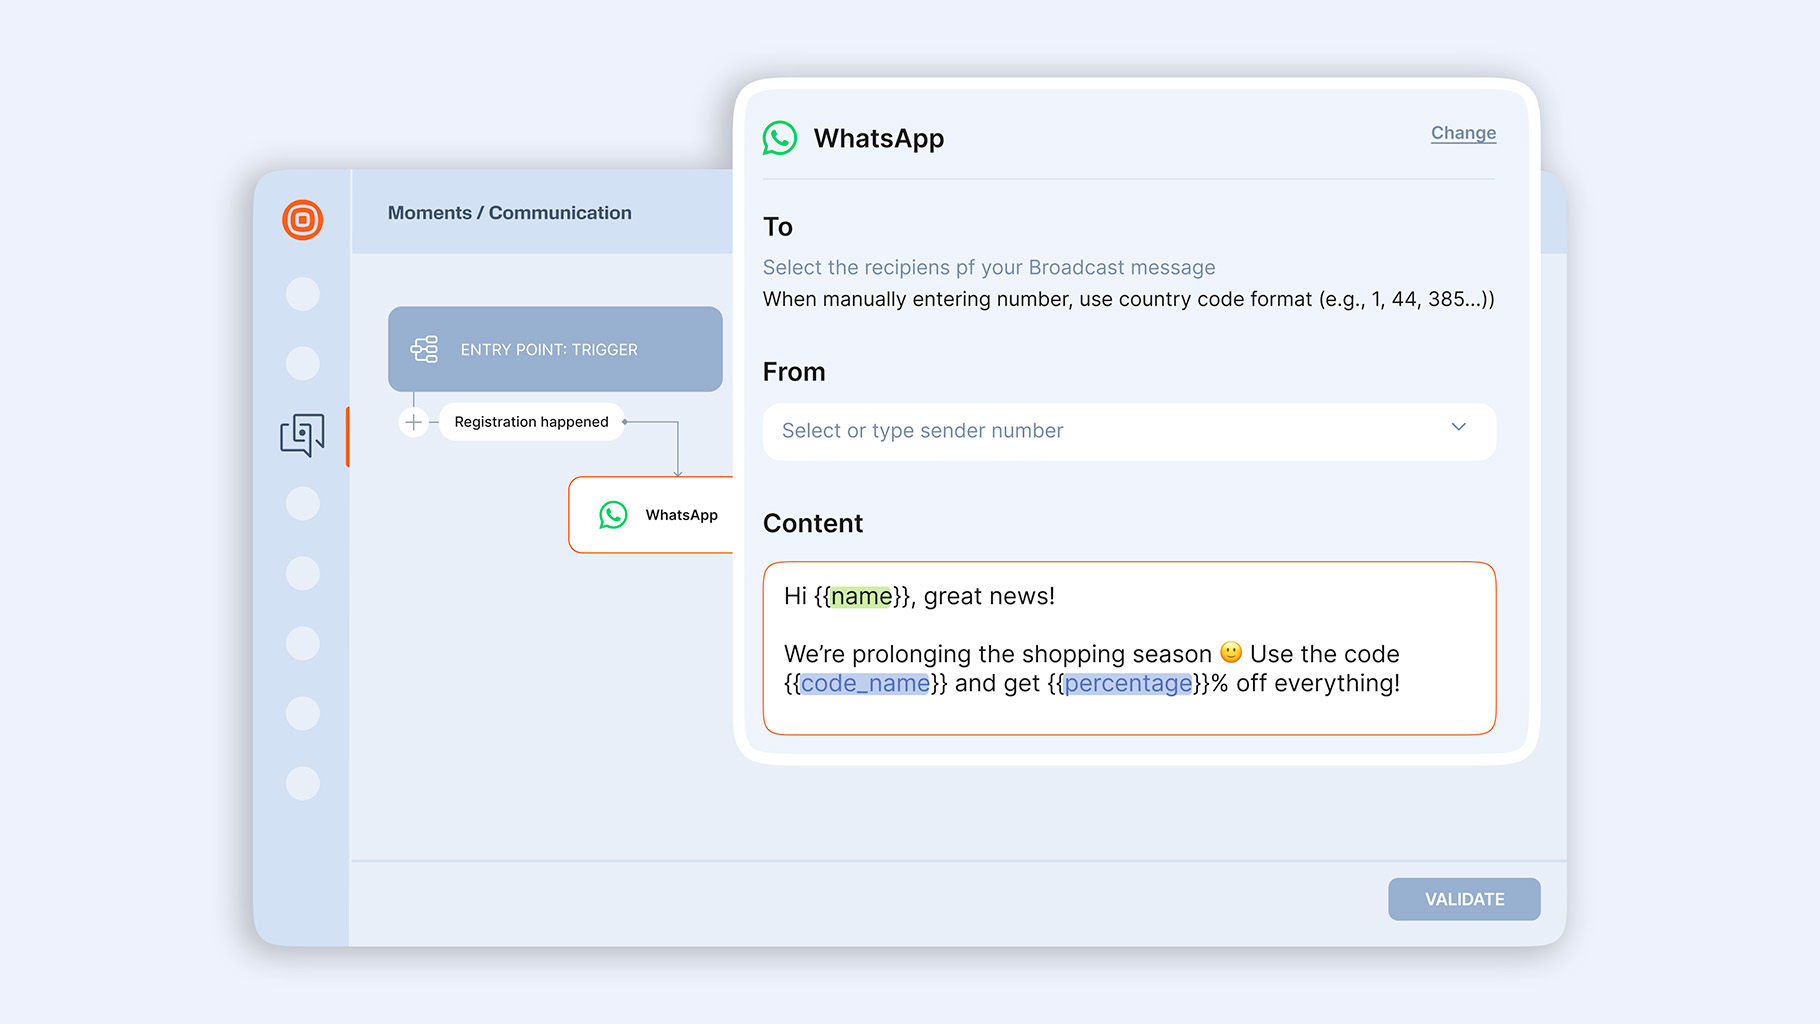Viewport: 1820px width, 1024px height.
Task: Expand the sender number dropdown chevron
Action: coord(1458,428)
